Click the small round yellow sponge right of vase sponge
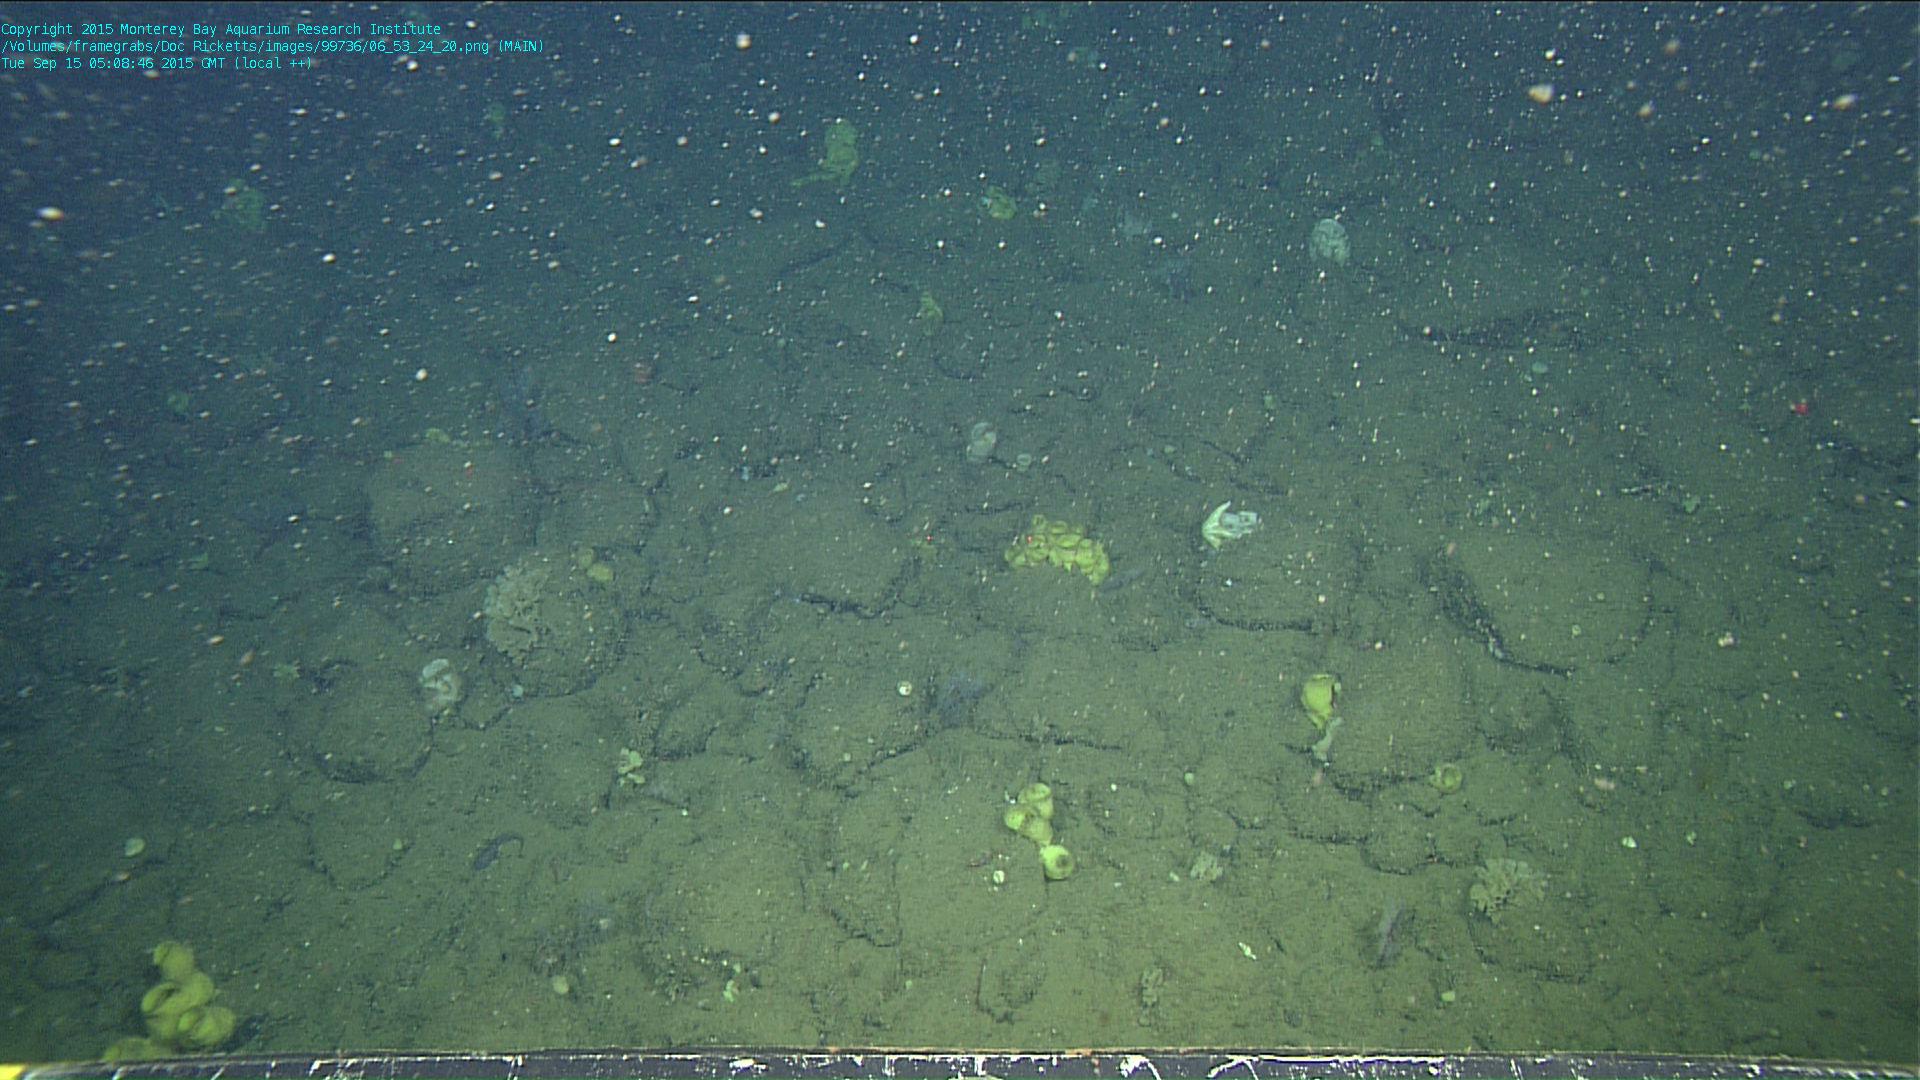1920x1080 pixels. [1445, 777]
